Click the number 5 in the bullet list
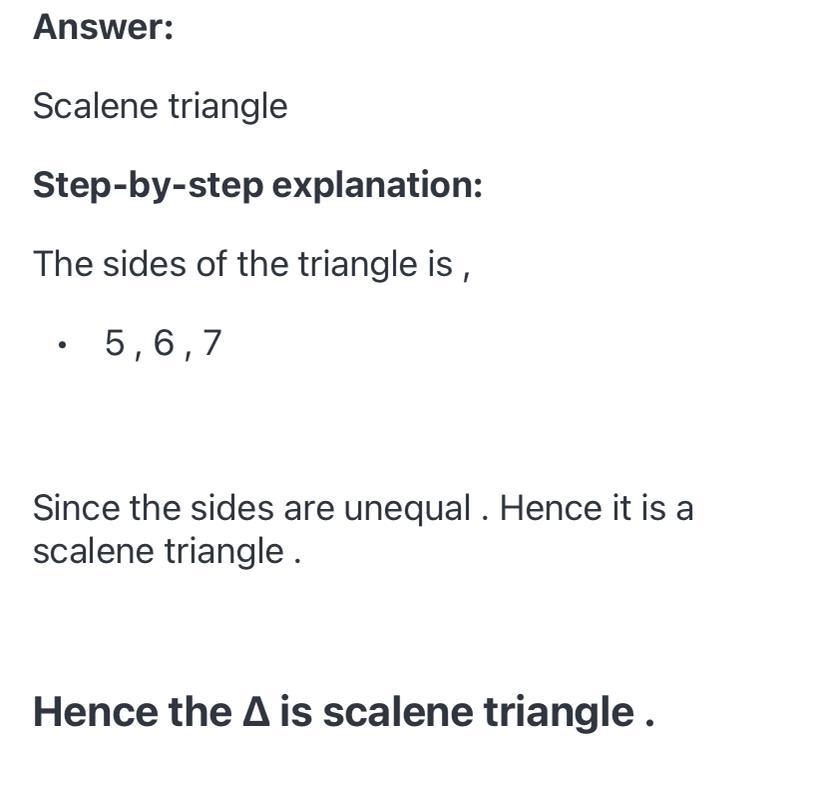 tap(115, 344)
